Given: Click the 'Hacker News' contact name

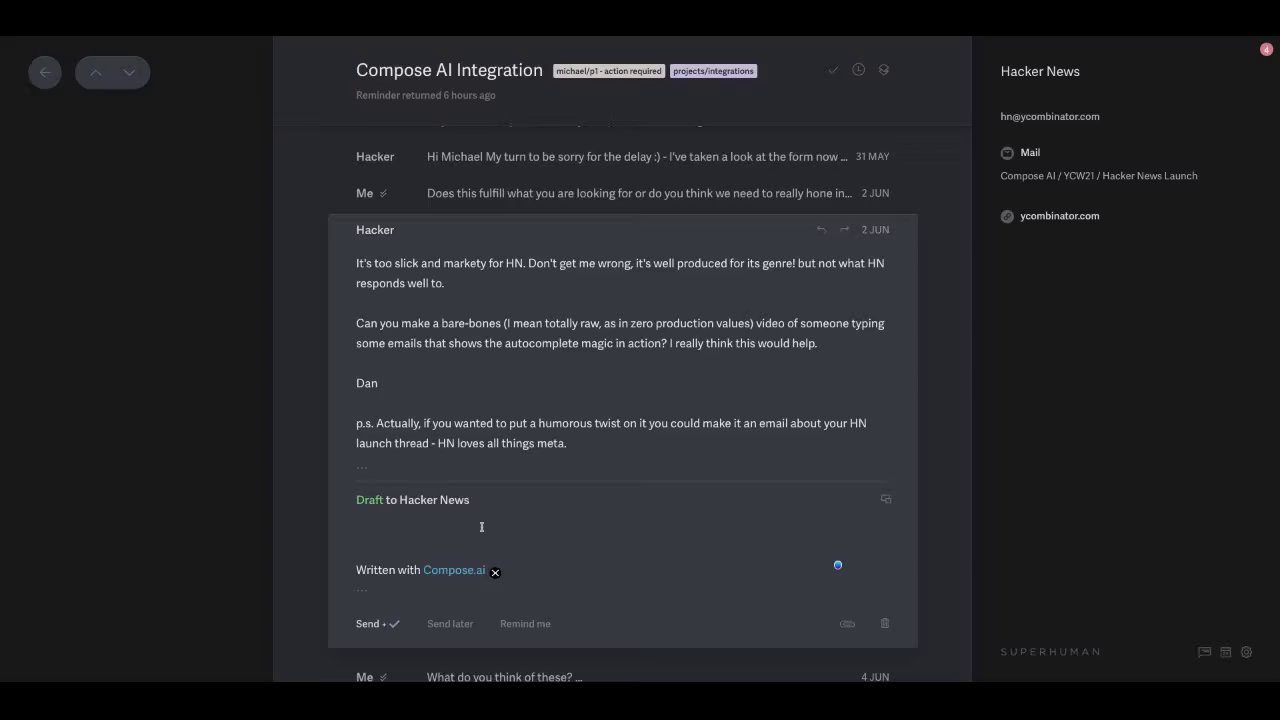Looking at the screenshot, I should click(1040, 71).
